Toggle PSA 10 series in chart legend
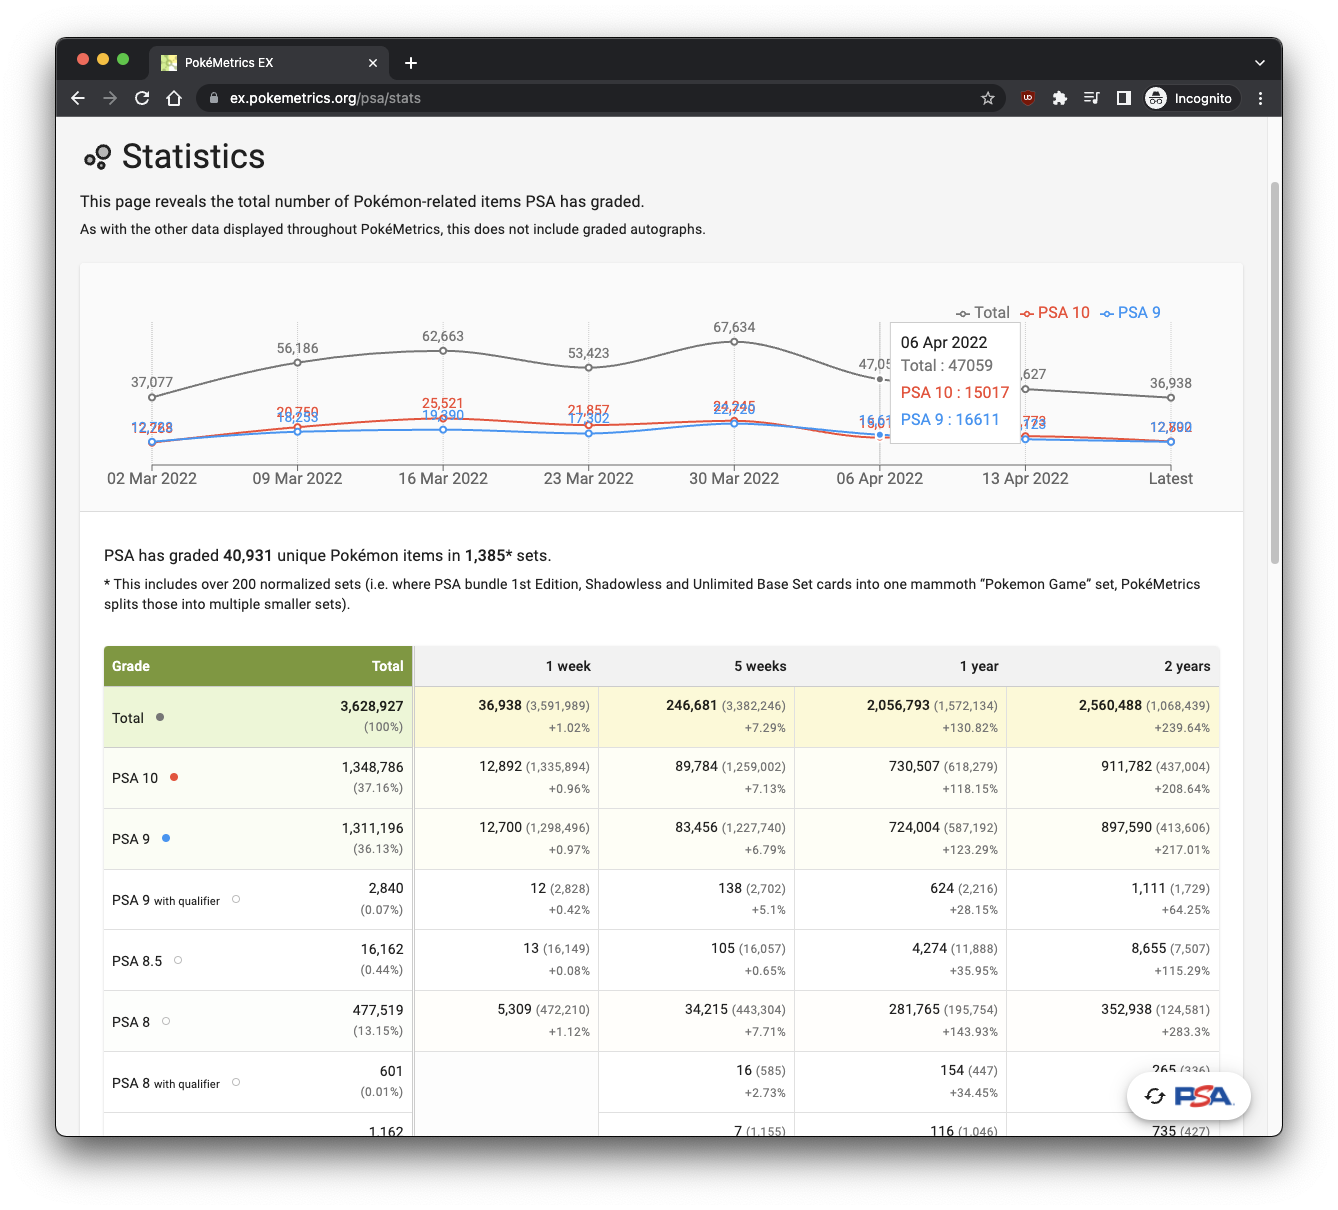This screenshot has height=1210, width=1338. tap(1055, 313)
